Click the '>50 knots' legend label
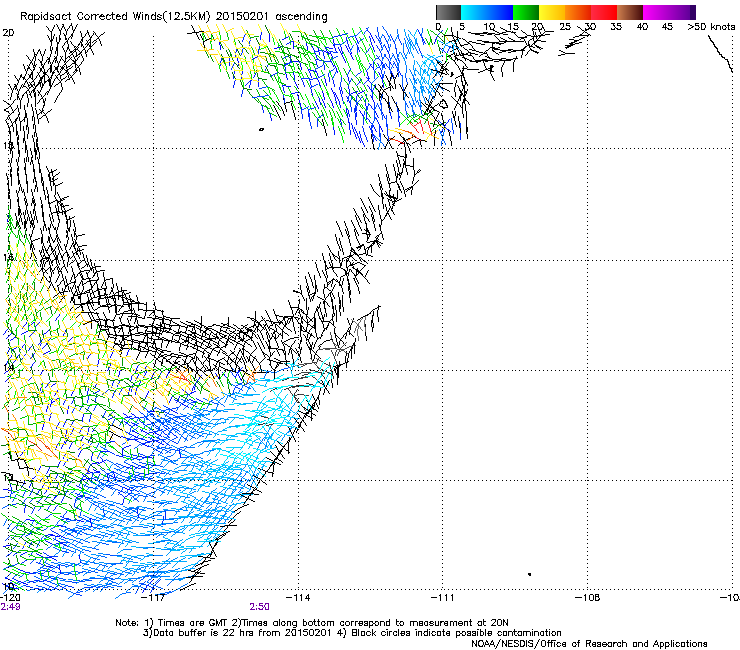 click(711, 27)
